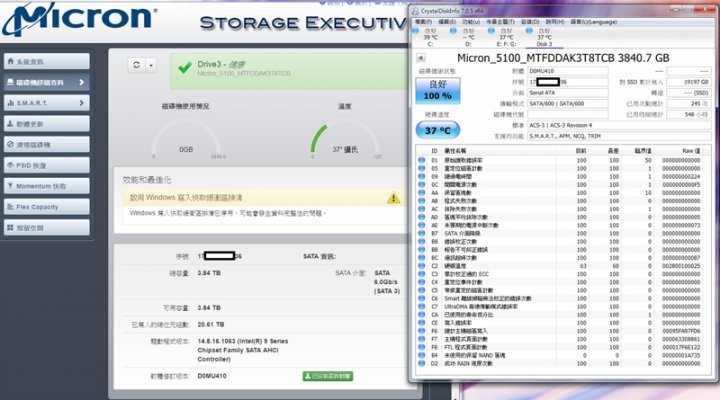Open sanitize drive with prohibition icon

[47, 144]
